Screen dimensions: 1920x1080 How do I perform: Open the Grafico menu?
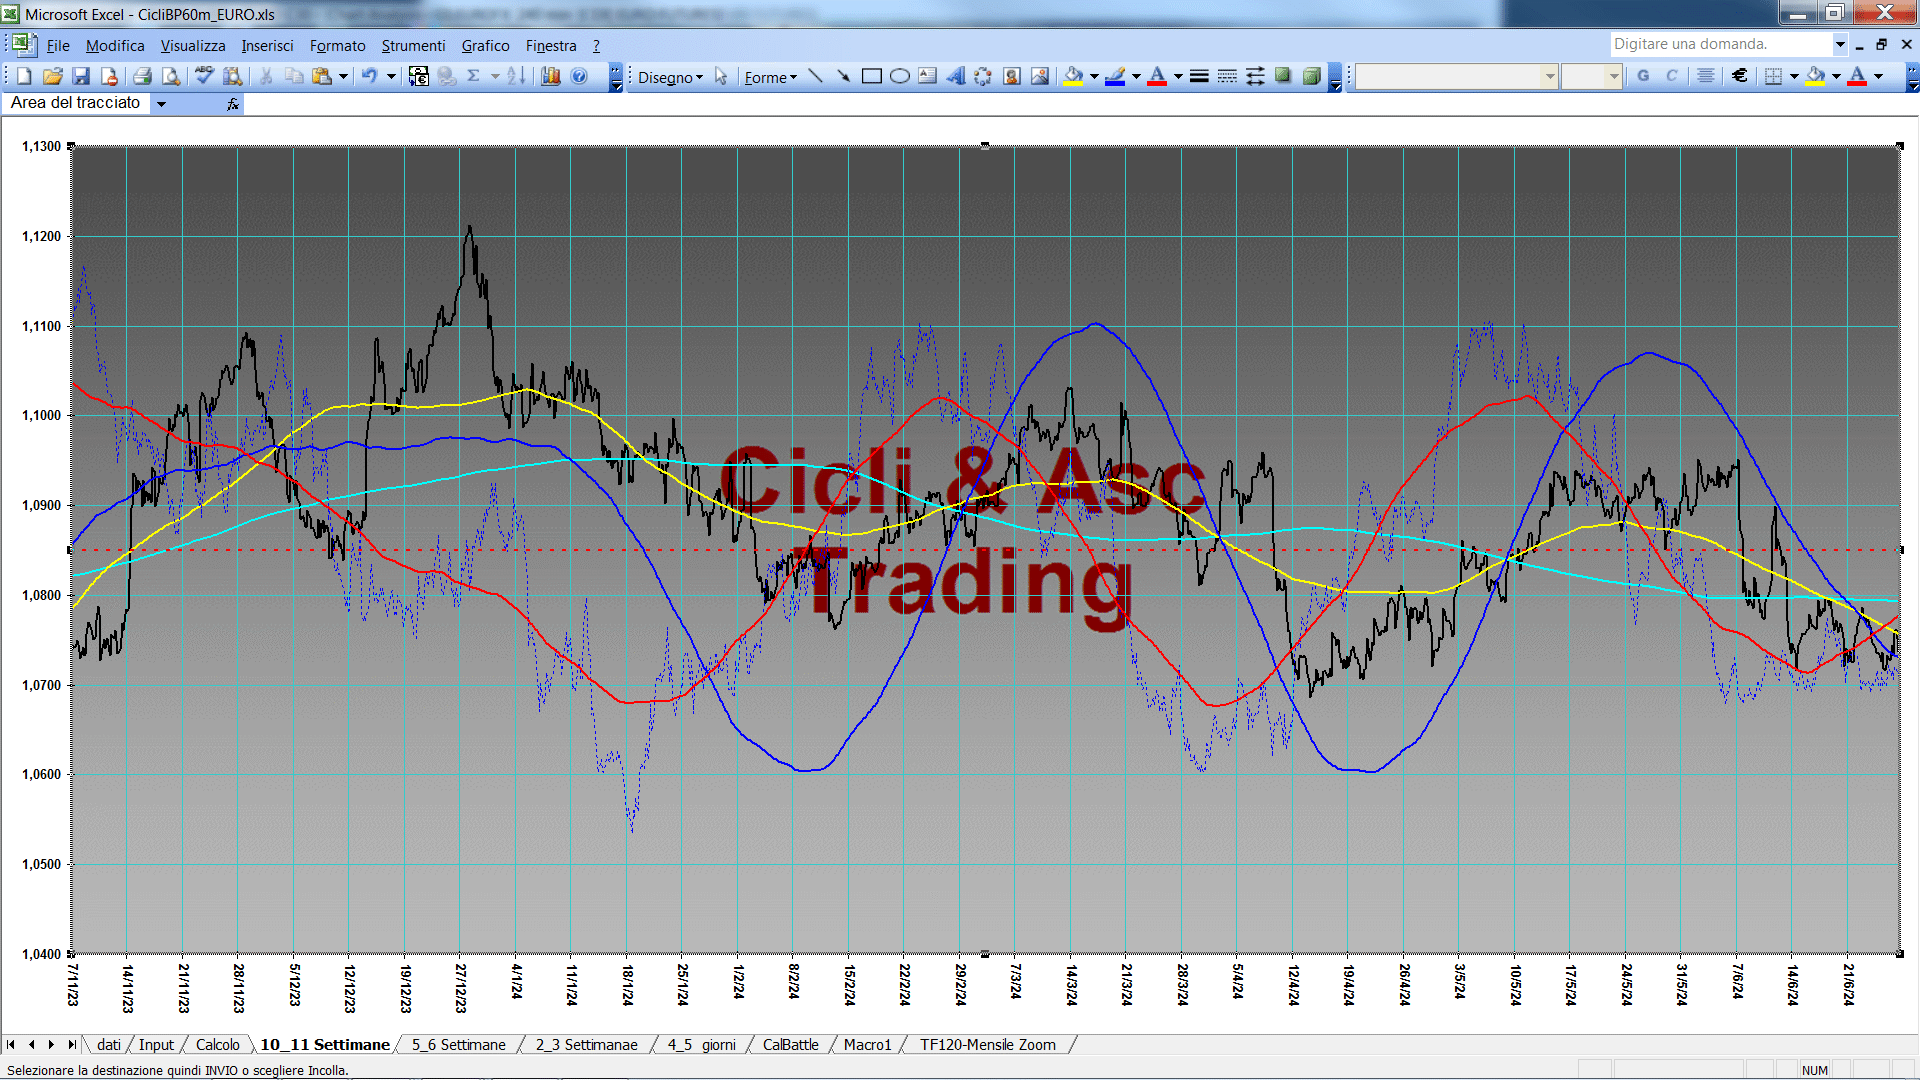[485, 46]
